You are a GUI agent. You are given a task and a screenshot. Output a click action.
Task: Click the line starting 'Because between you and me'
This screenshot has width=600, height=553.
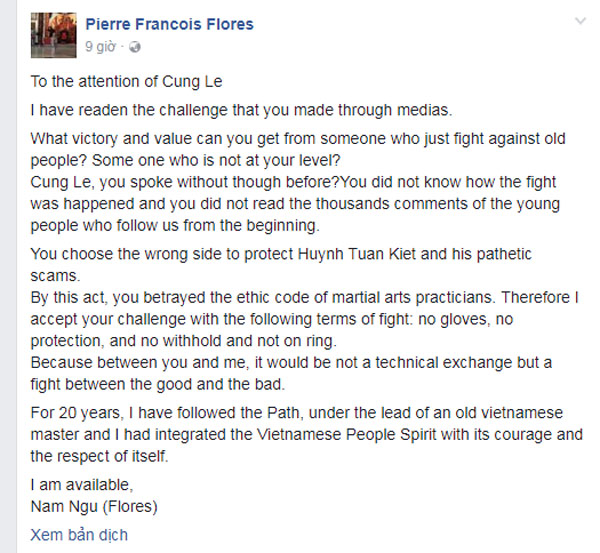(x=291, y=363)
